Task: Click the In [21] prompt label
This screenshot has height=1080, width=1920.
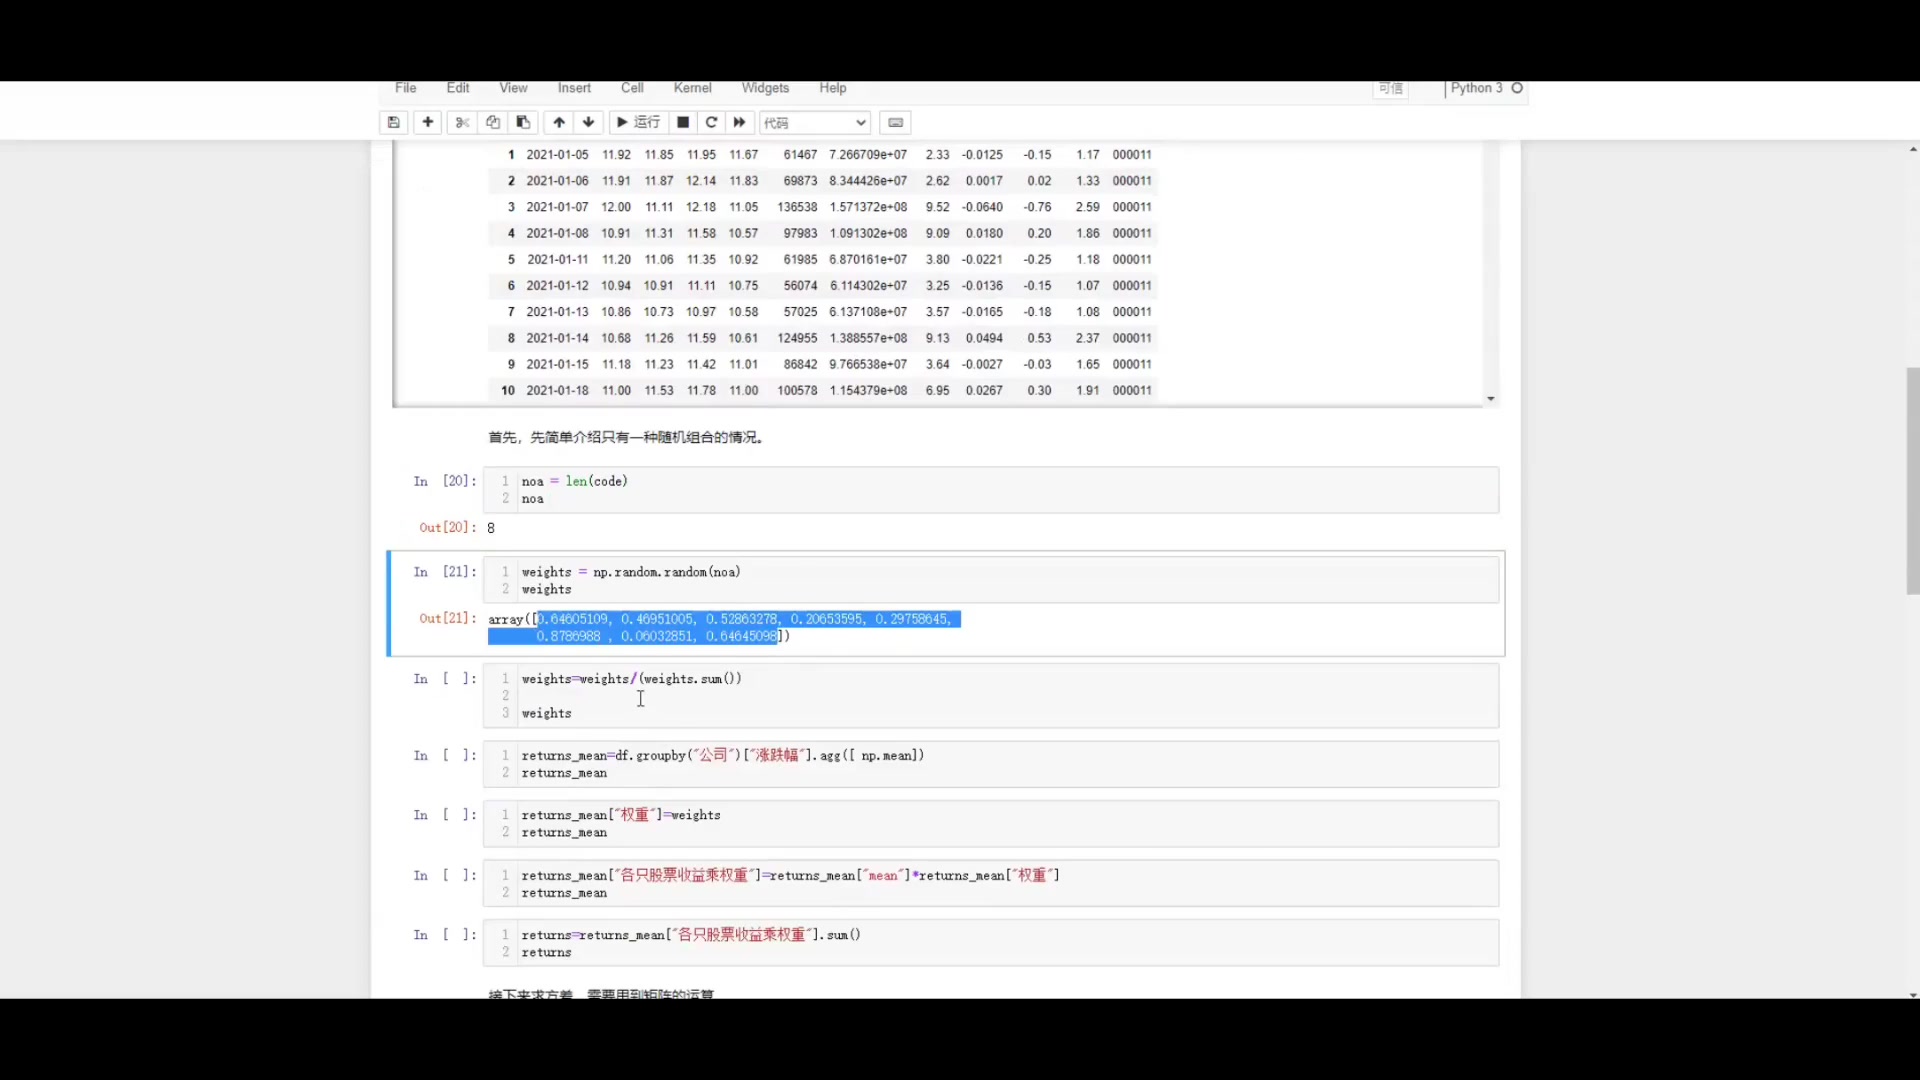Action: coord(445,572)
